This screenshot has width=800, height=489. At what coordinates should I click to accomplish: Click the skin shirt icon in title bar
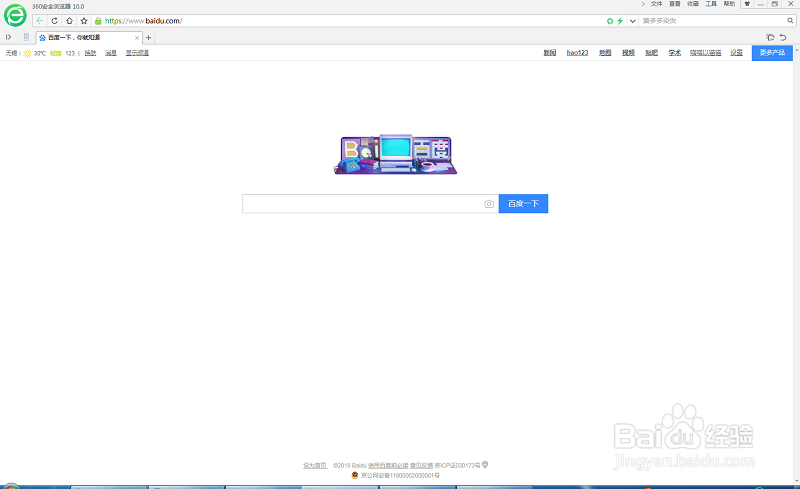pos(747,4)
